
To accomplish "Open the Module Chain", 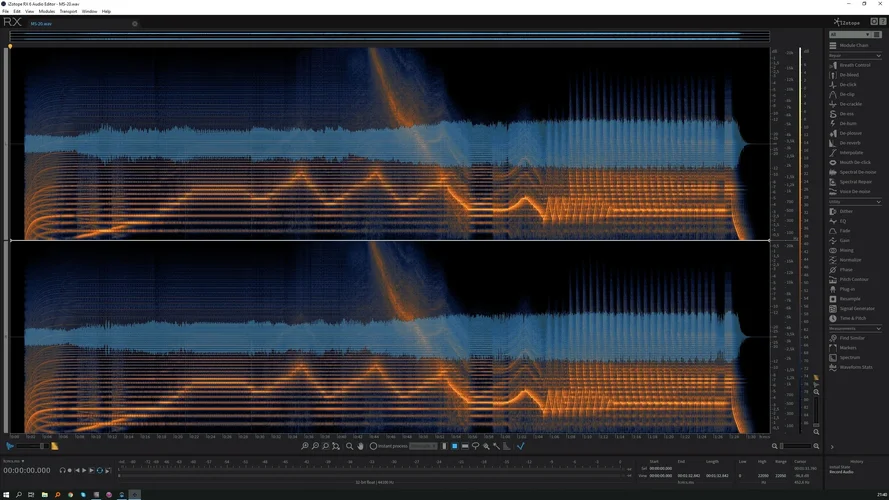I will [853, 45].
